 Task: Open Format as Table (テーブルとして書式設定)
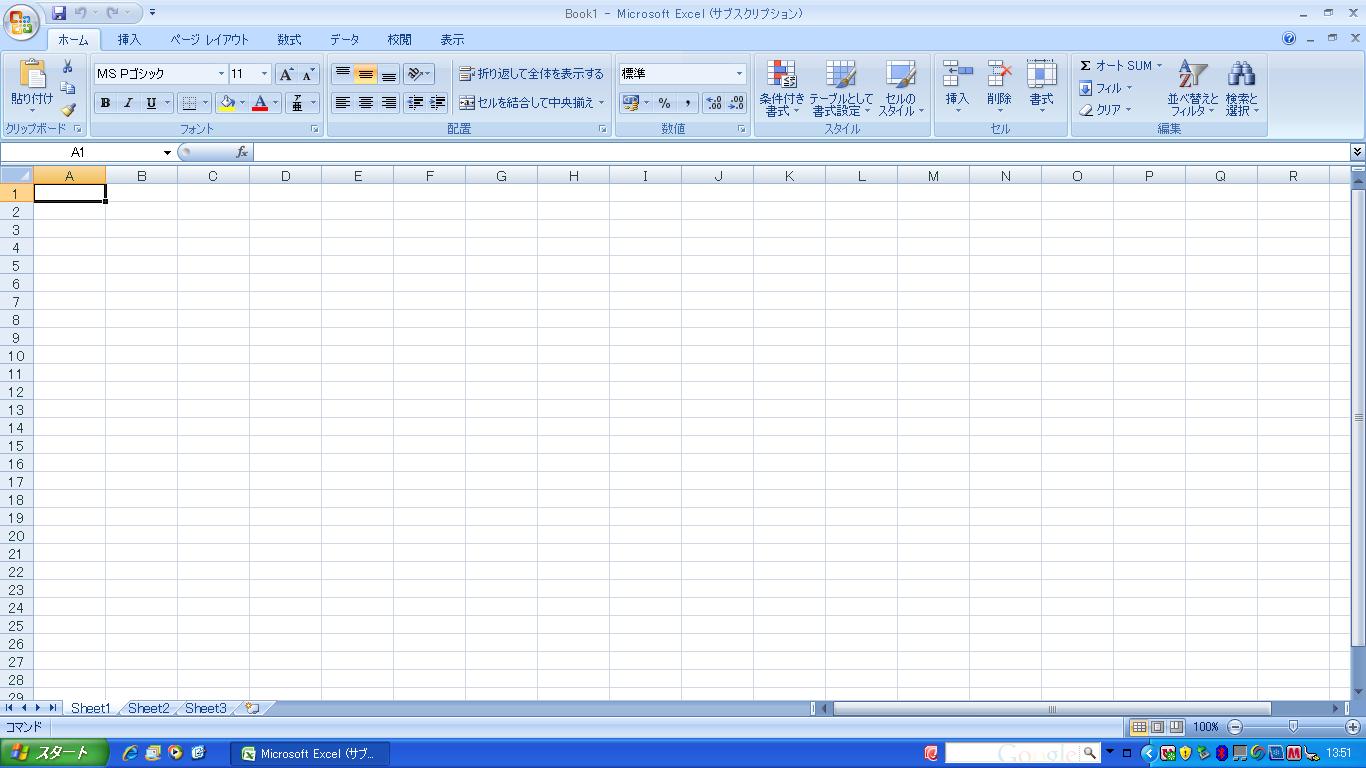841,88
